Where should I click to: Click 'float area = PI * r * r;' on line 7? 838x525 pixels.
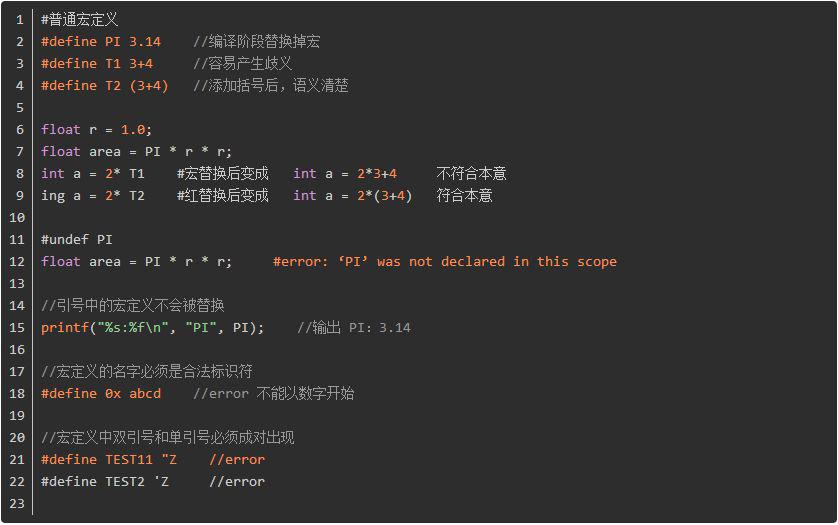pyautogui.click(x=136, y=152)
